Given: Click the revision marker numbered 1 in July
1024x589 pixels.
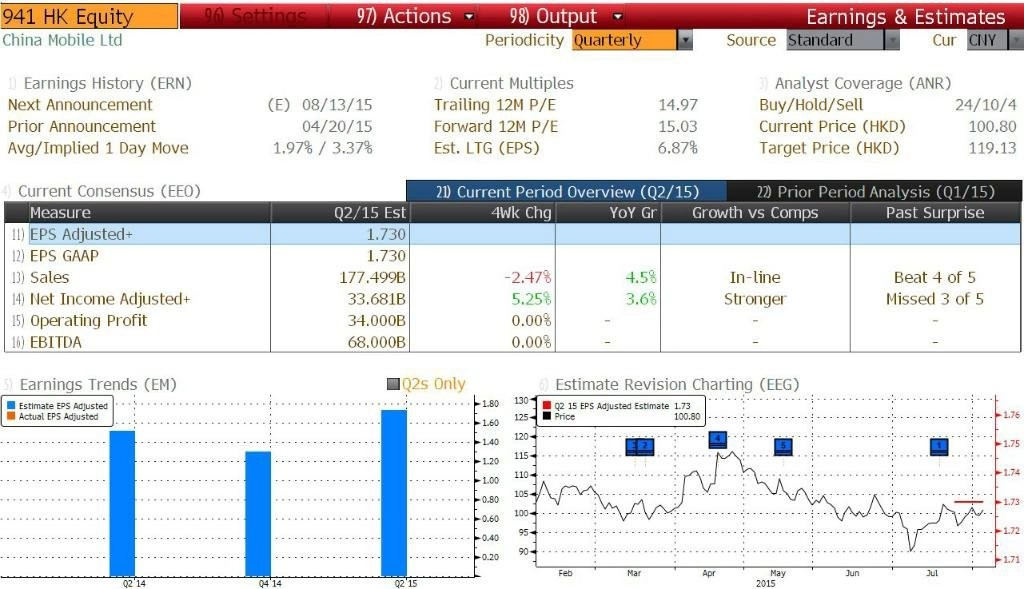Looking at the screenshot, I should point(939,447).
